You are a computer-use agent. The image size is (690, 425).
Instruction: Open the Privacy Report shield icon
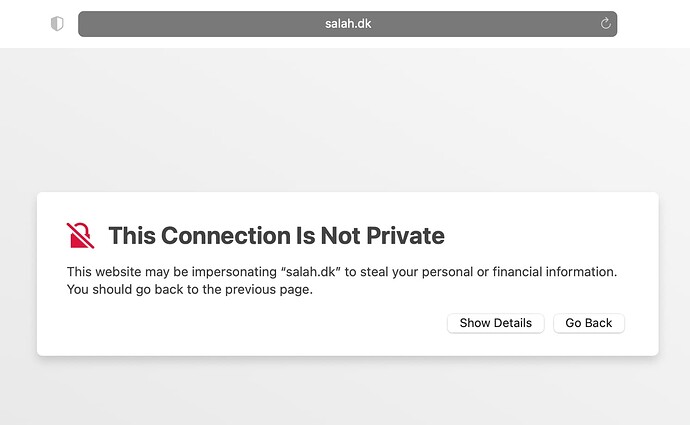click(x=57, y=24)
